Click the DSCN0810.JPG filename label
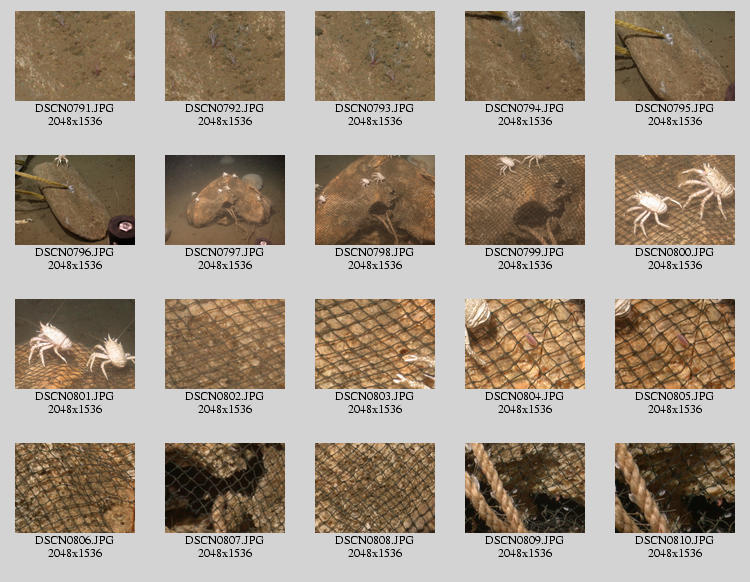 675,540
